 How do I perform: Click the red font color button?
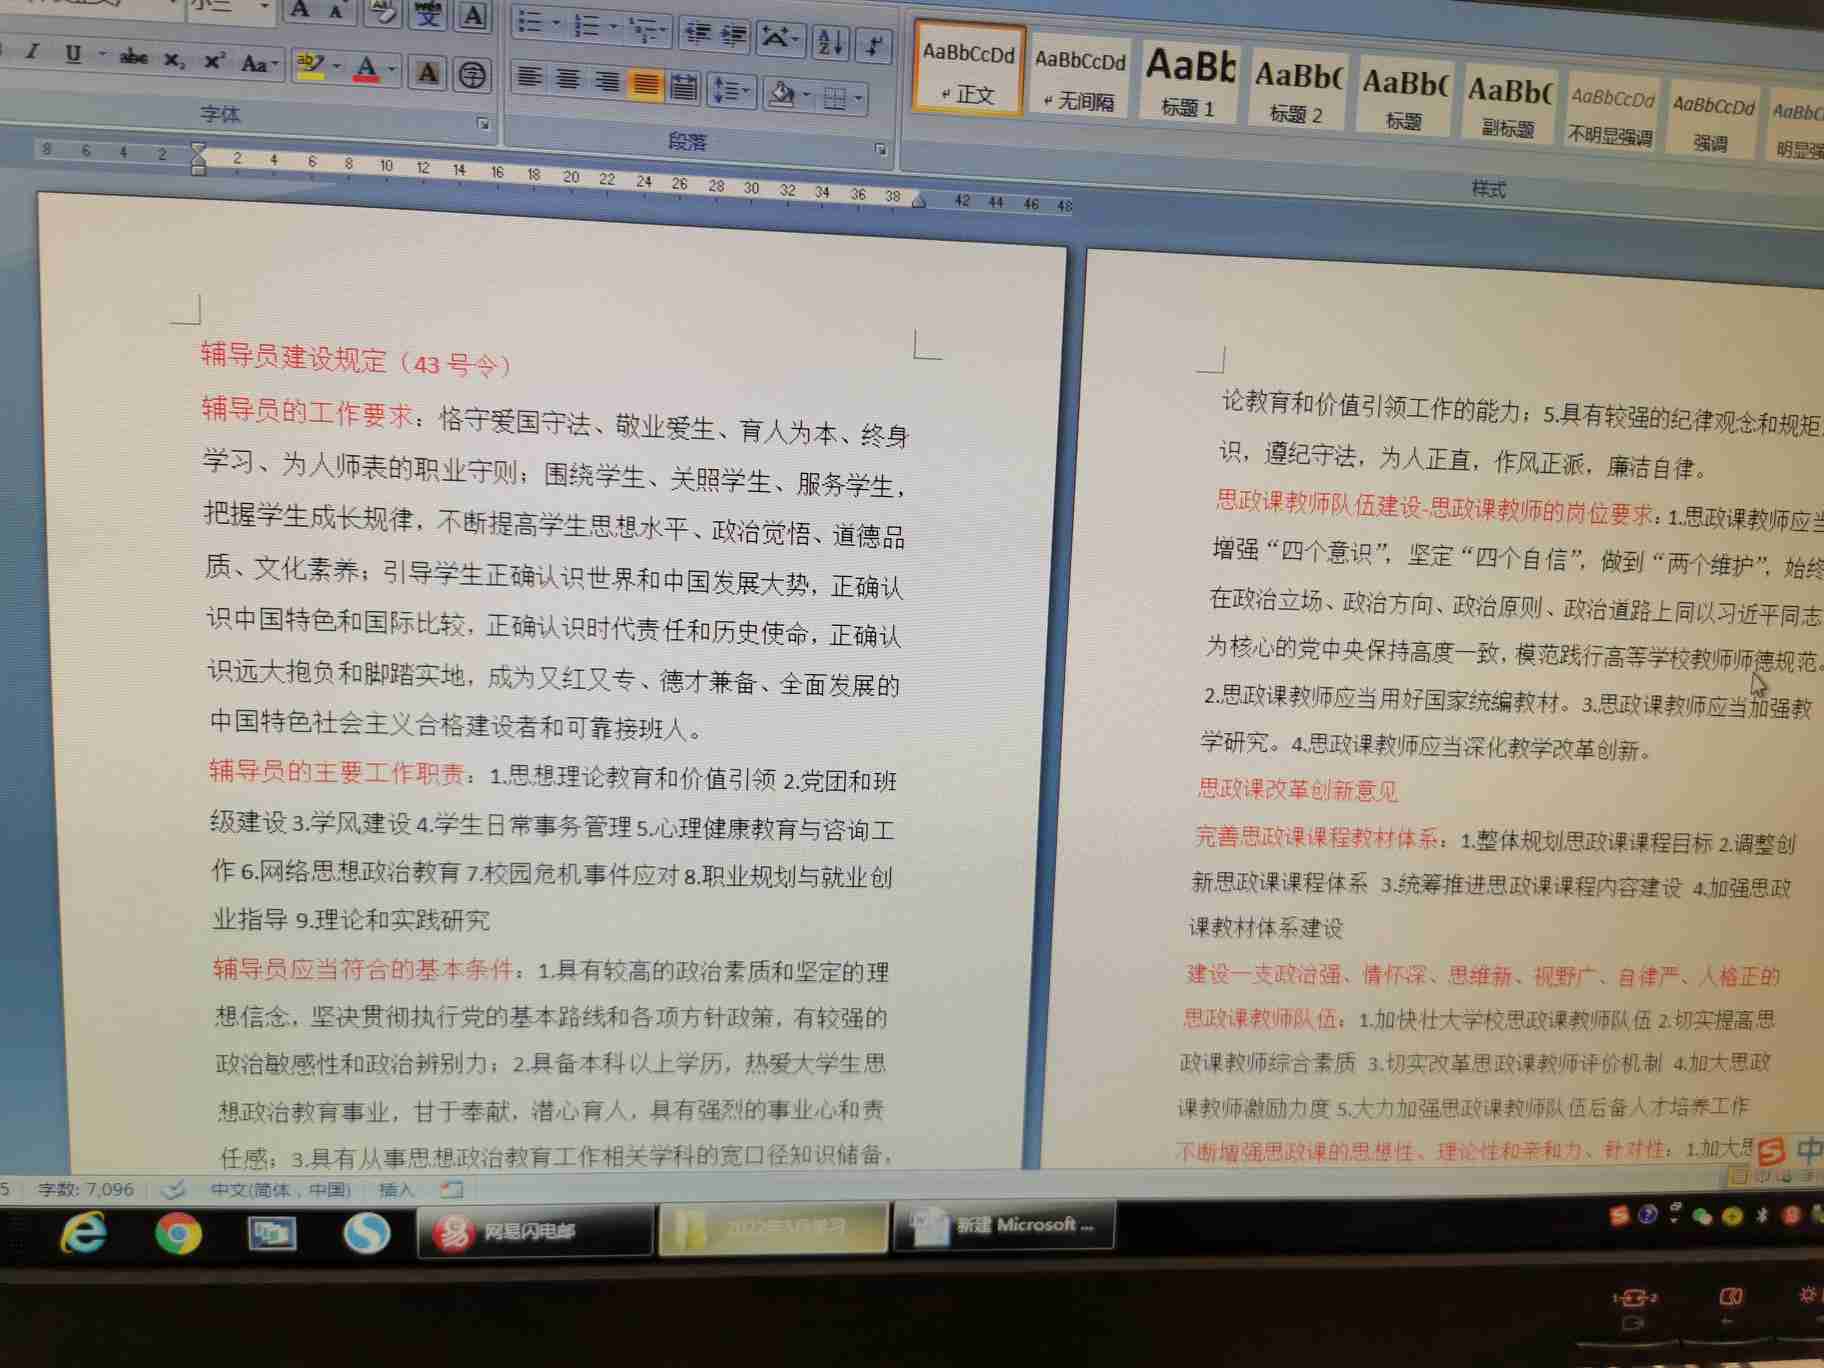(x=366, y=69)
